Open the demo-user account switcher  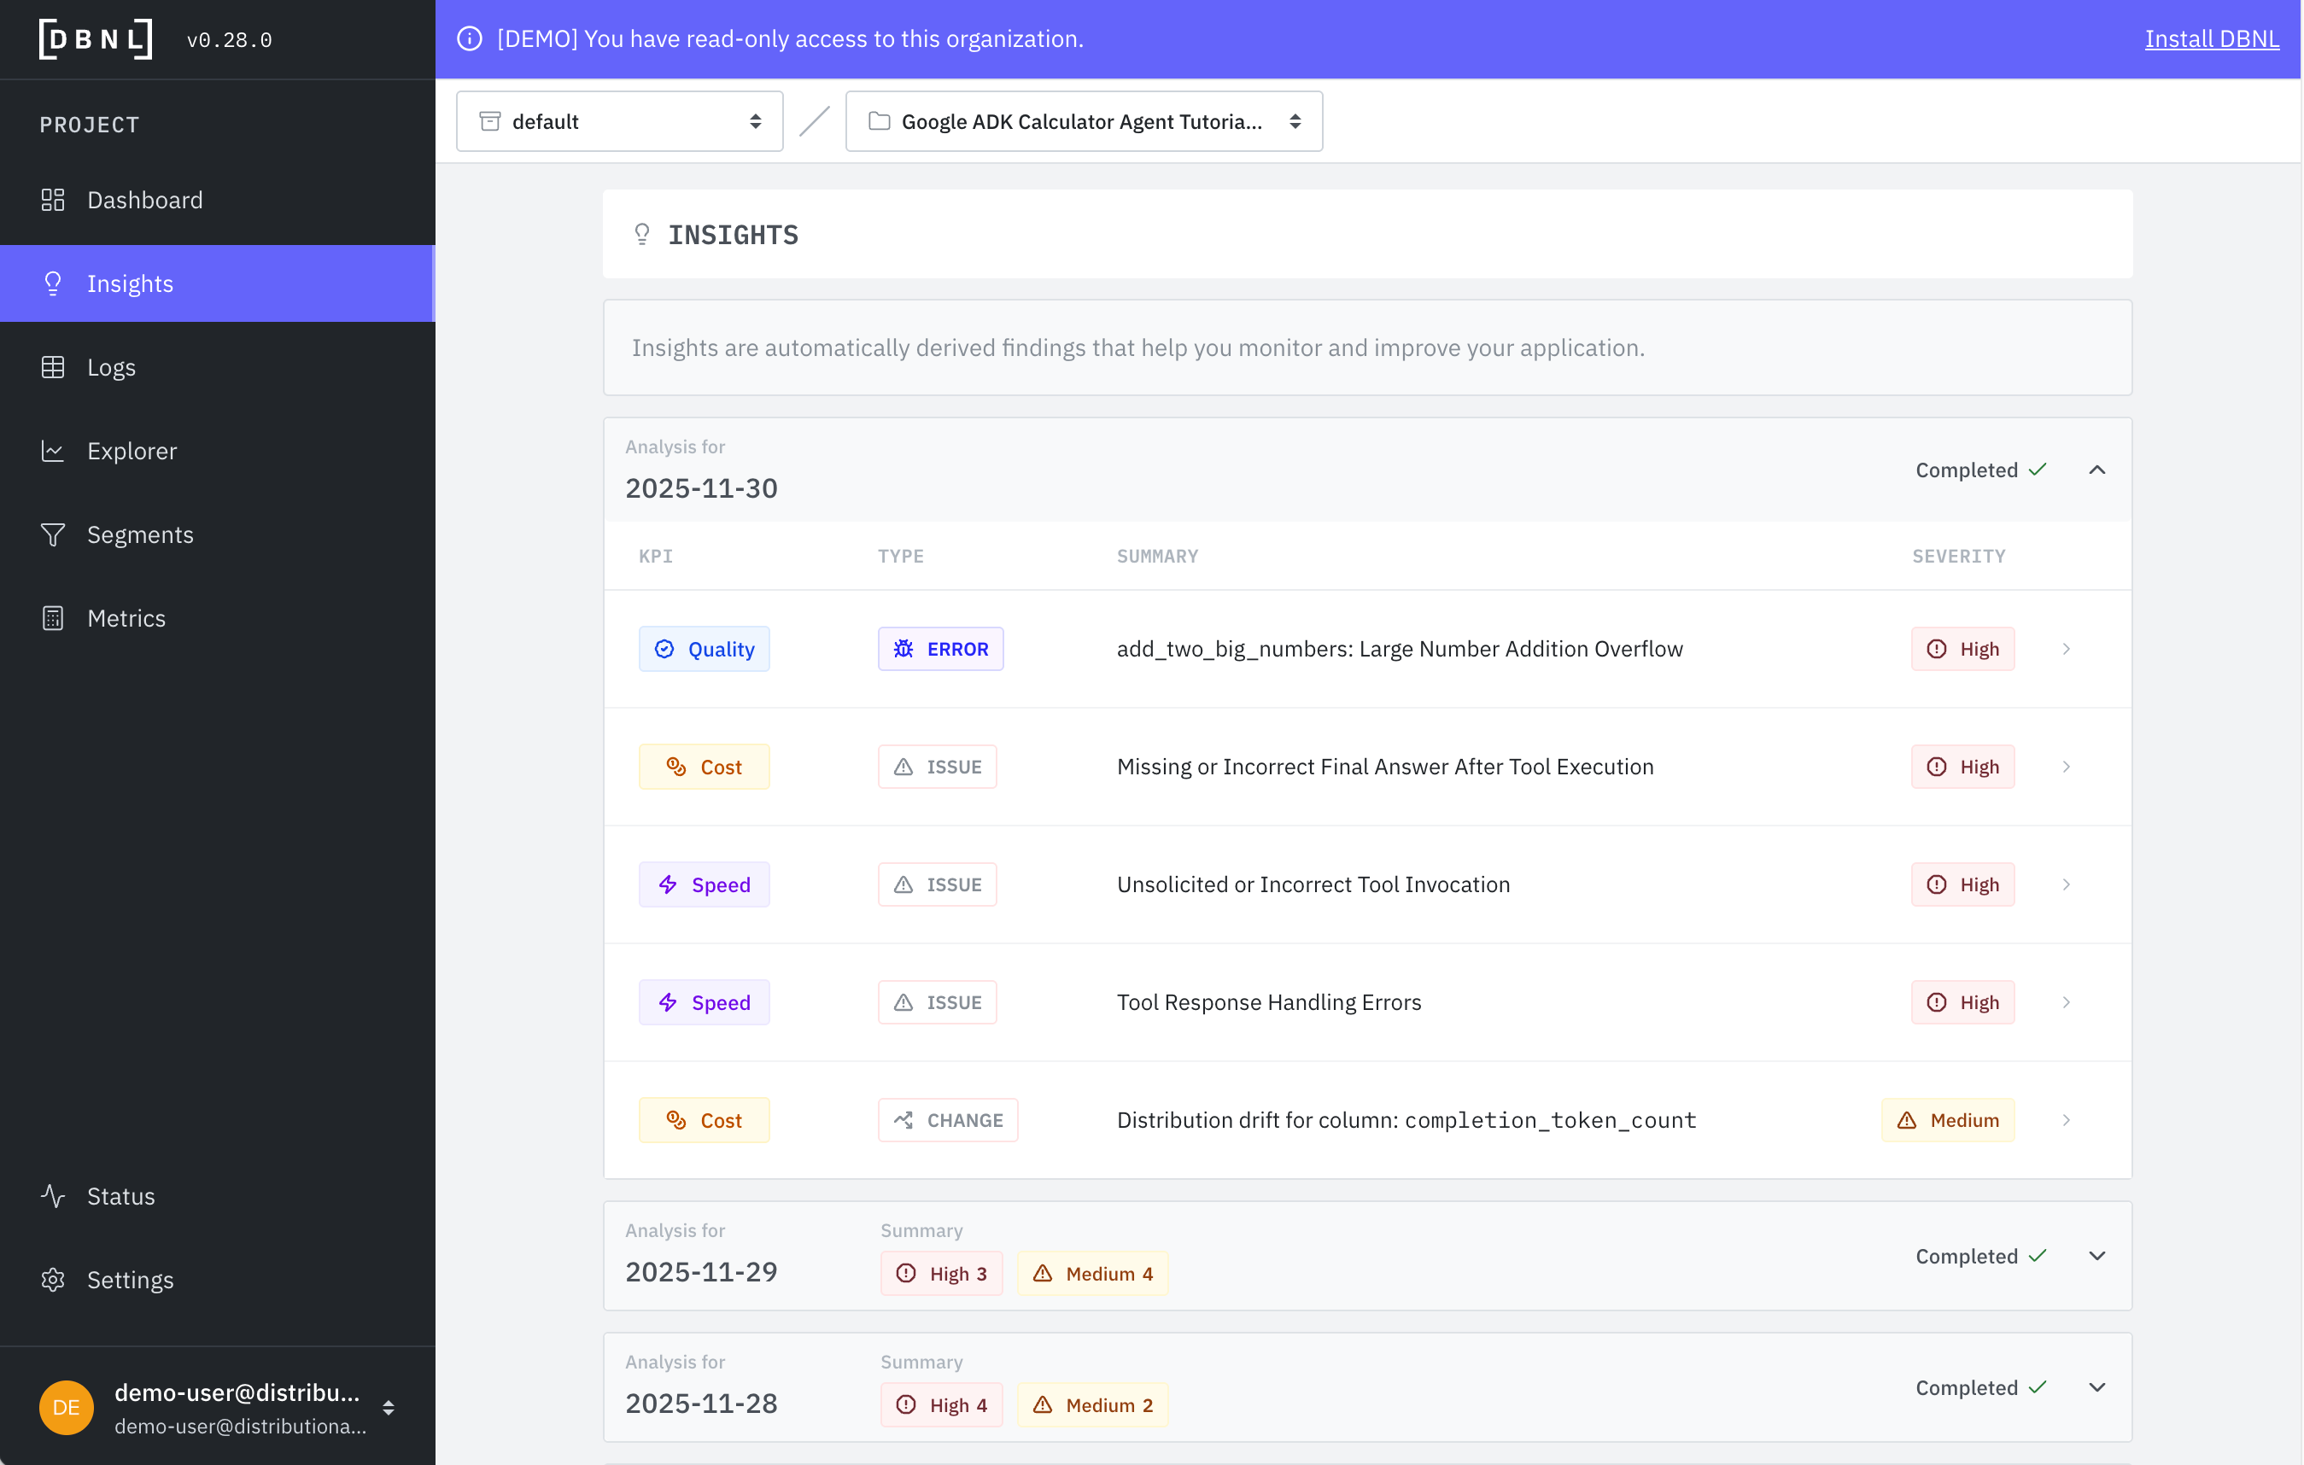[x=388, y=1408]
